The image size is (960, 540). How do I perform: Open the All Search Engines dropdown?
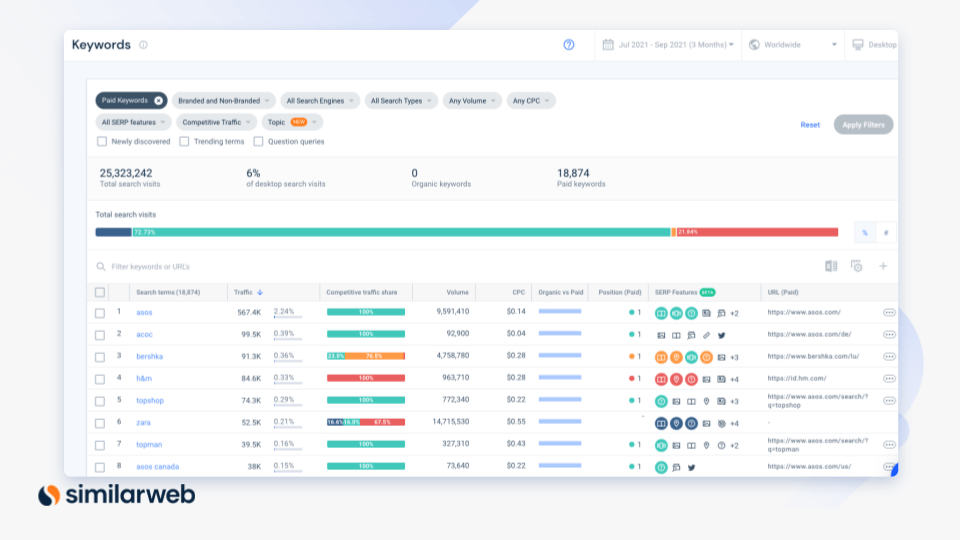point(318,101)
